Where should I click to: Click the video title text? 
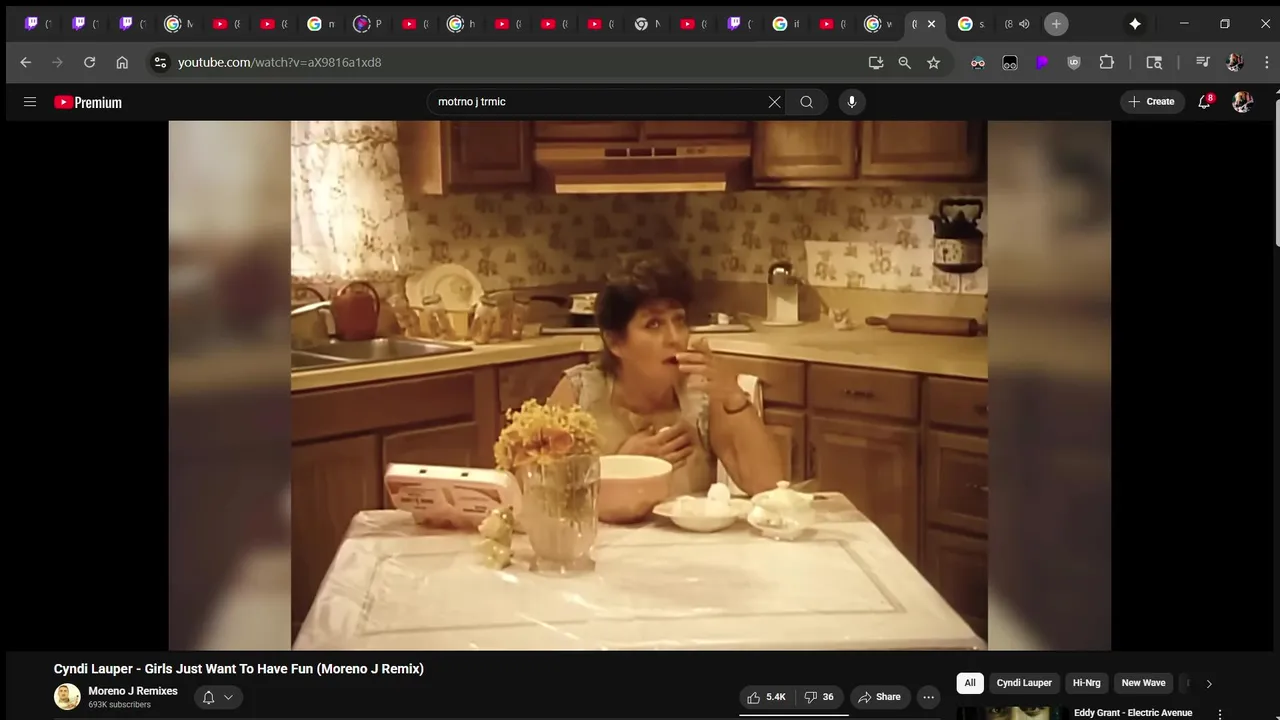(239, 669)
